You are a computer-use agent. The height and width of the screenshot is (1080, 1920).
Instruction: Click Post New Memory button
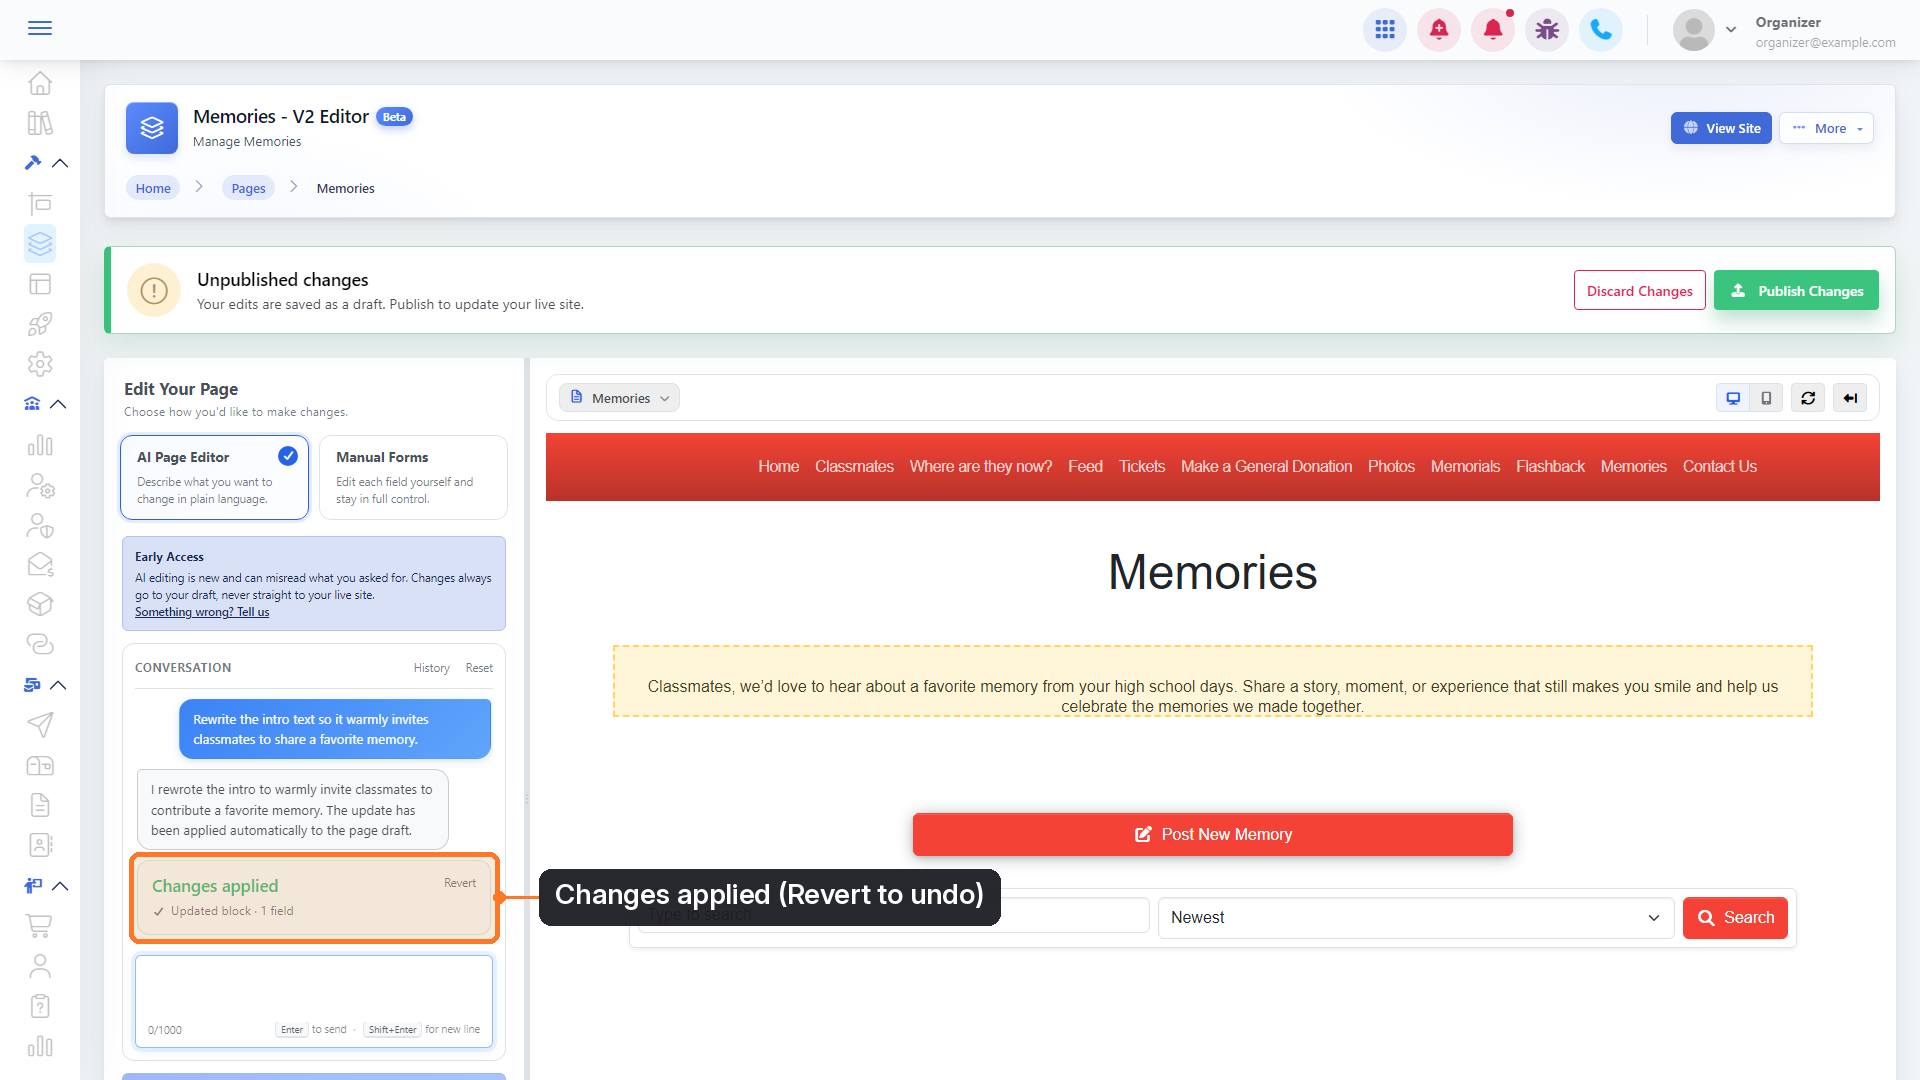[x=1213, y=834]
